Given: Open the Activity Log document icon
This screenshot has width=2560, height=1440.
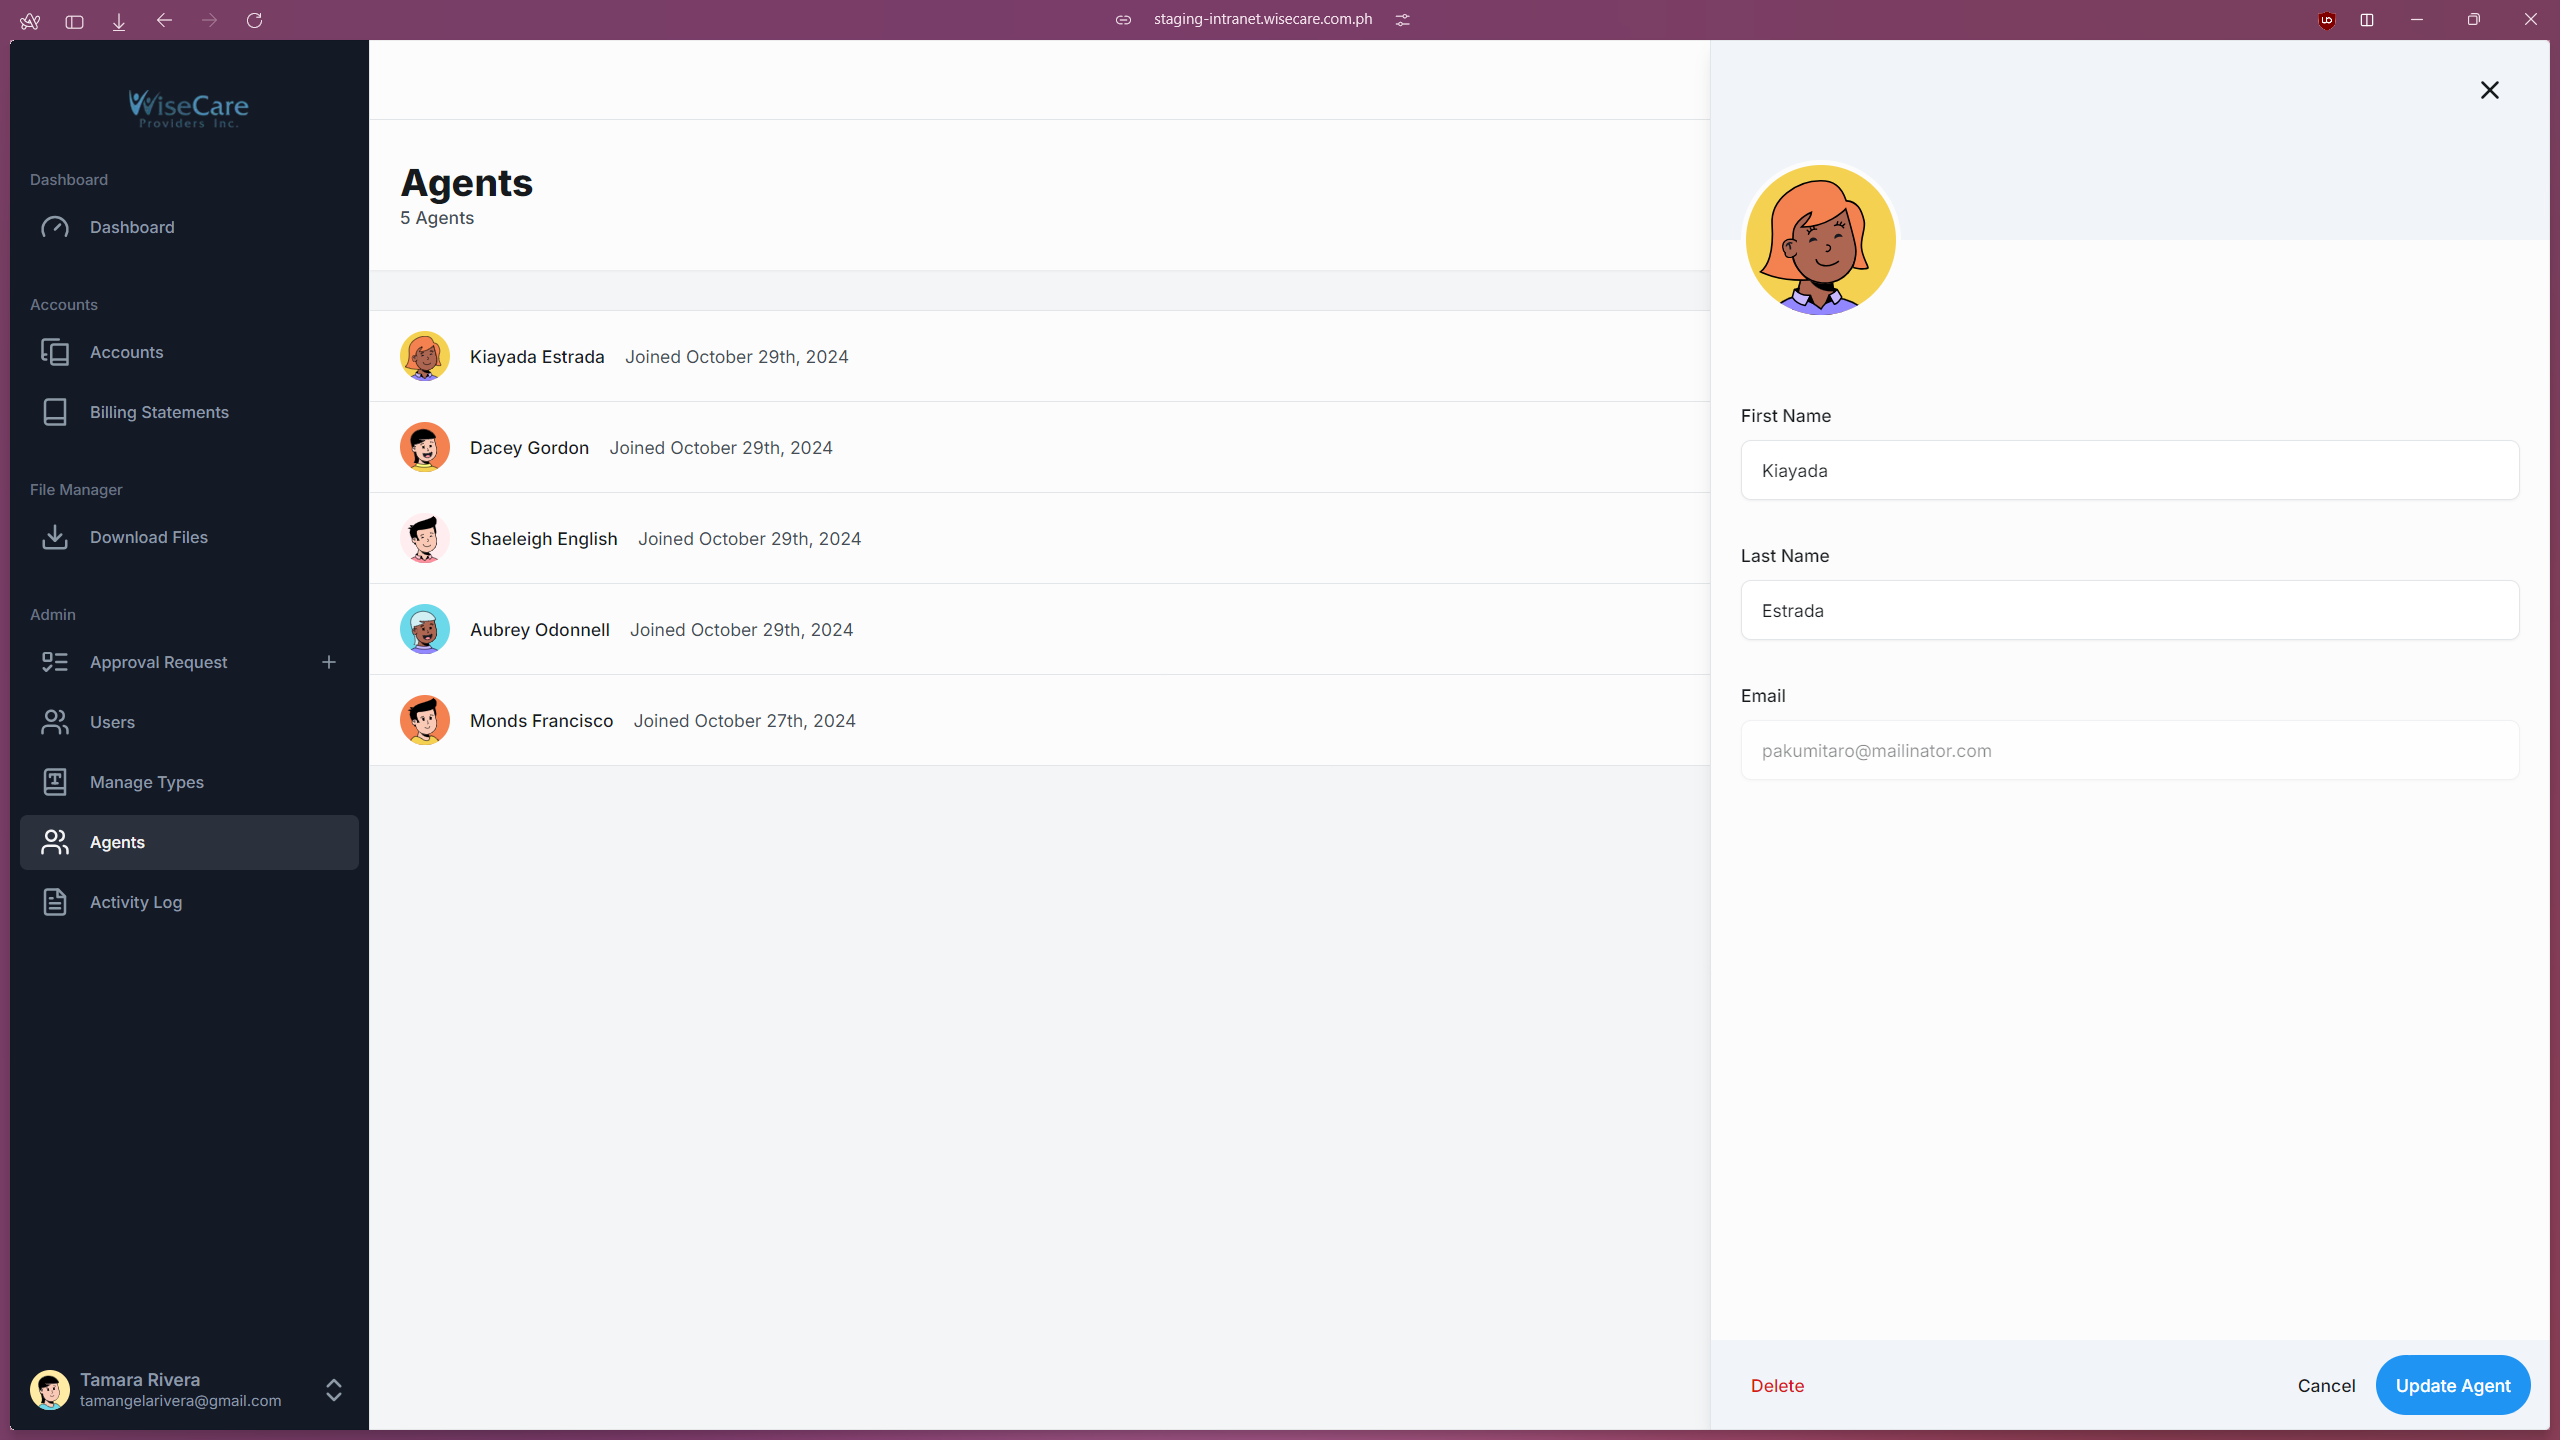Looking at the screenshot, I should coord(55,902).
